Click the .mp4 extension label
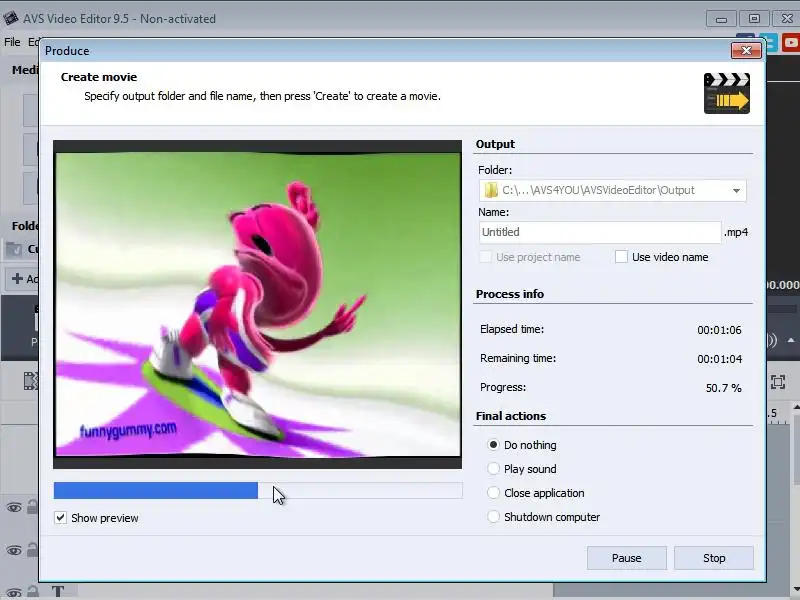 point(736,232)
